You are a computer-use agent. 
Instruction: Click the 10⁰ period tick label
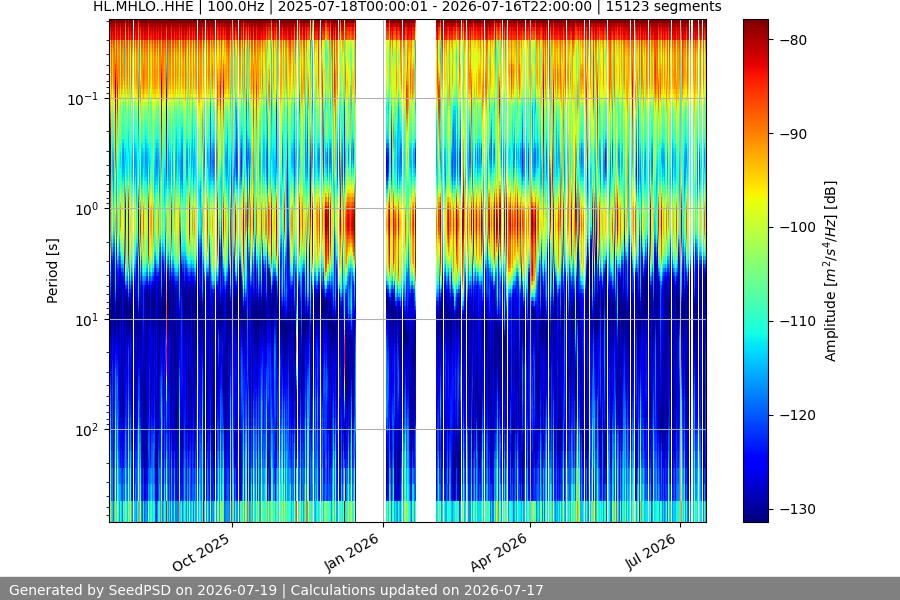coord(87,209)
